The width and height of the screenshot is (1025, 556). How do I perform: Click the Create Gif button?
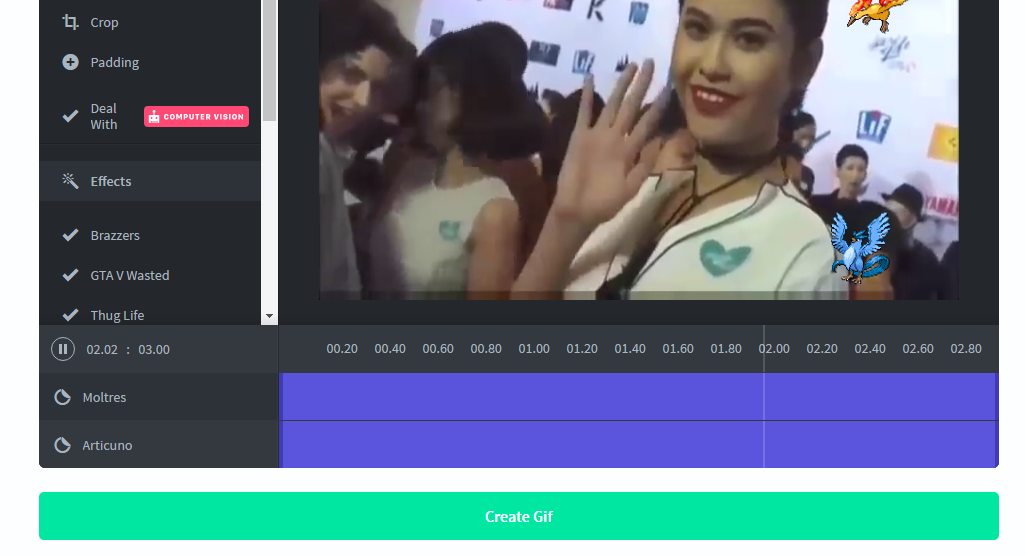click(519, 516)
